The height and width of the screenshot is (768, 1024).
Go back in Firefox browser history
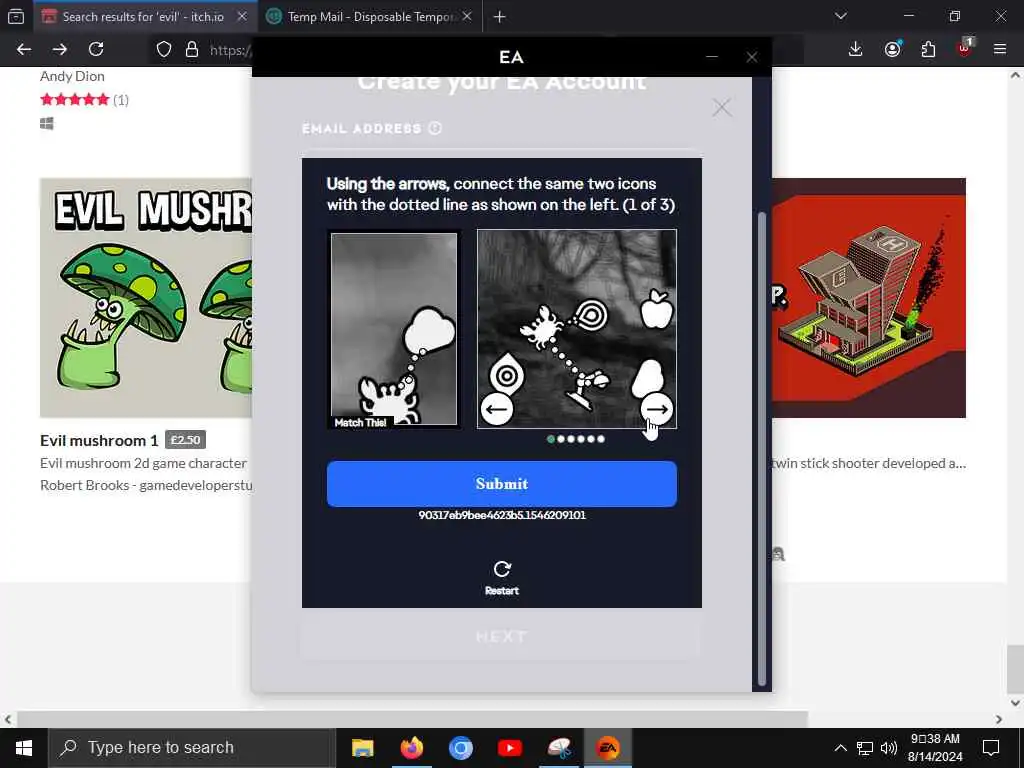tap(24, 49)
